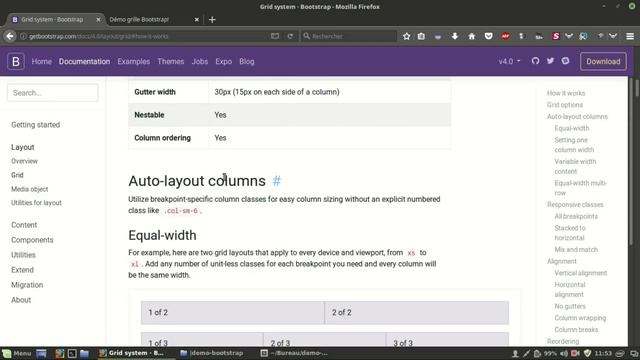Go to Firefox home page icon
The width and height of the screenshot is (640, 360).
point(471,36)
